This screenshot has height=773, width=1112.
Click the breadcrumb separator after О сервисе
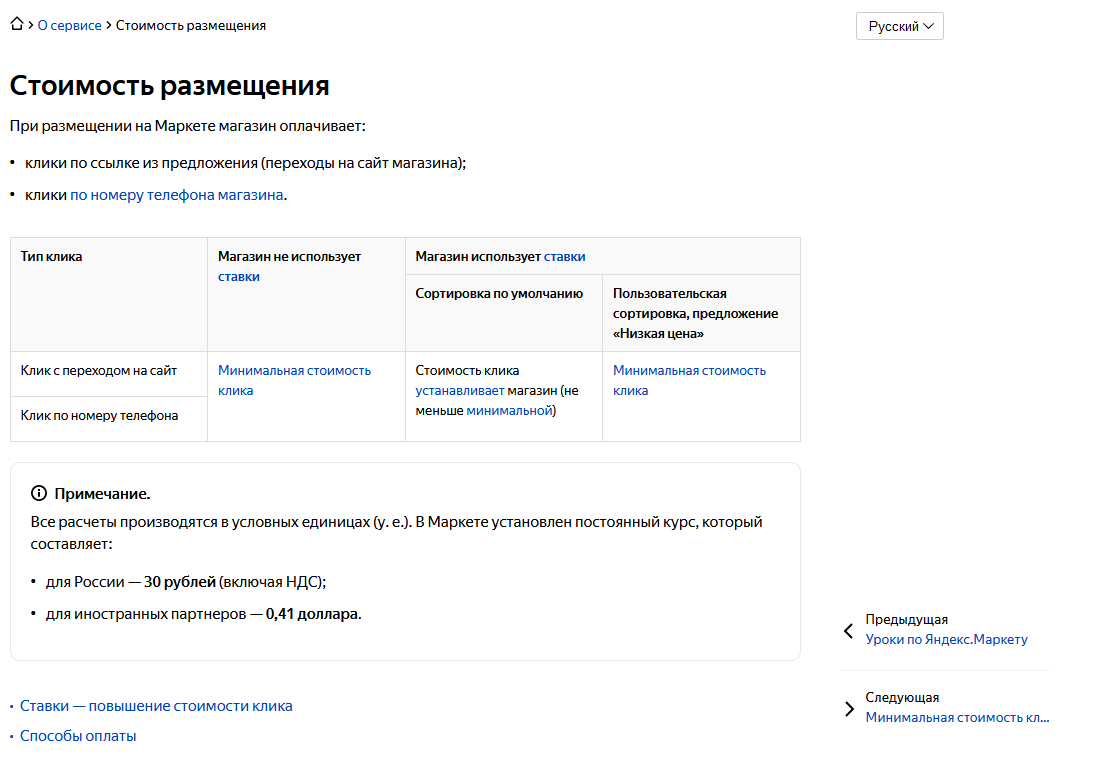point(107,25)
